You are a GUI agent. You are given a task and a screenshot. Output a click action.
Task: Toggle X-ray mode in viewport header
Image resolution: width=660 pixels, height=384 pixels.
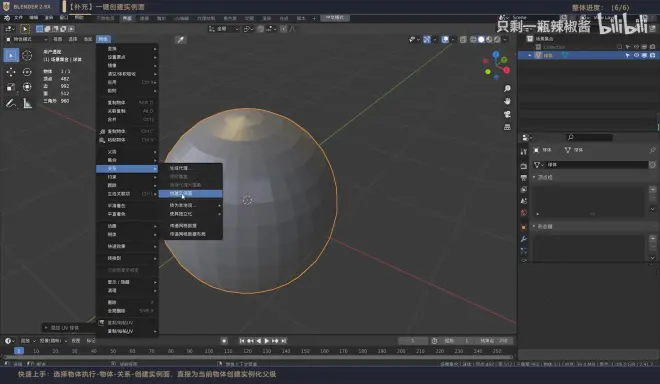[x=463, y=40]
